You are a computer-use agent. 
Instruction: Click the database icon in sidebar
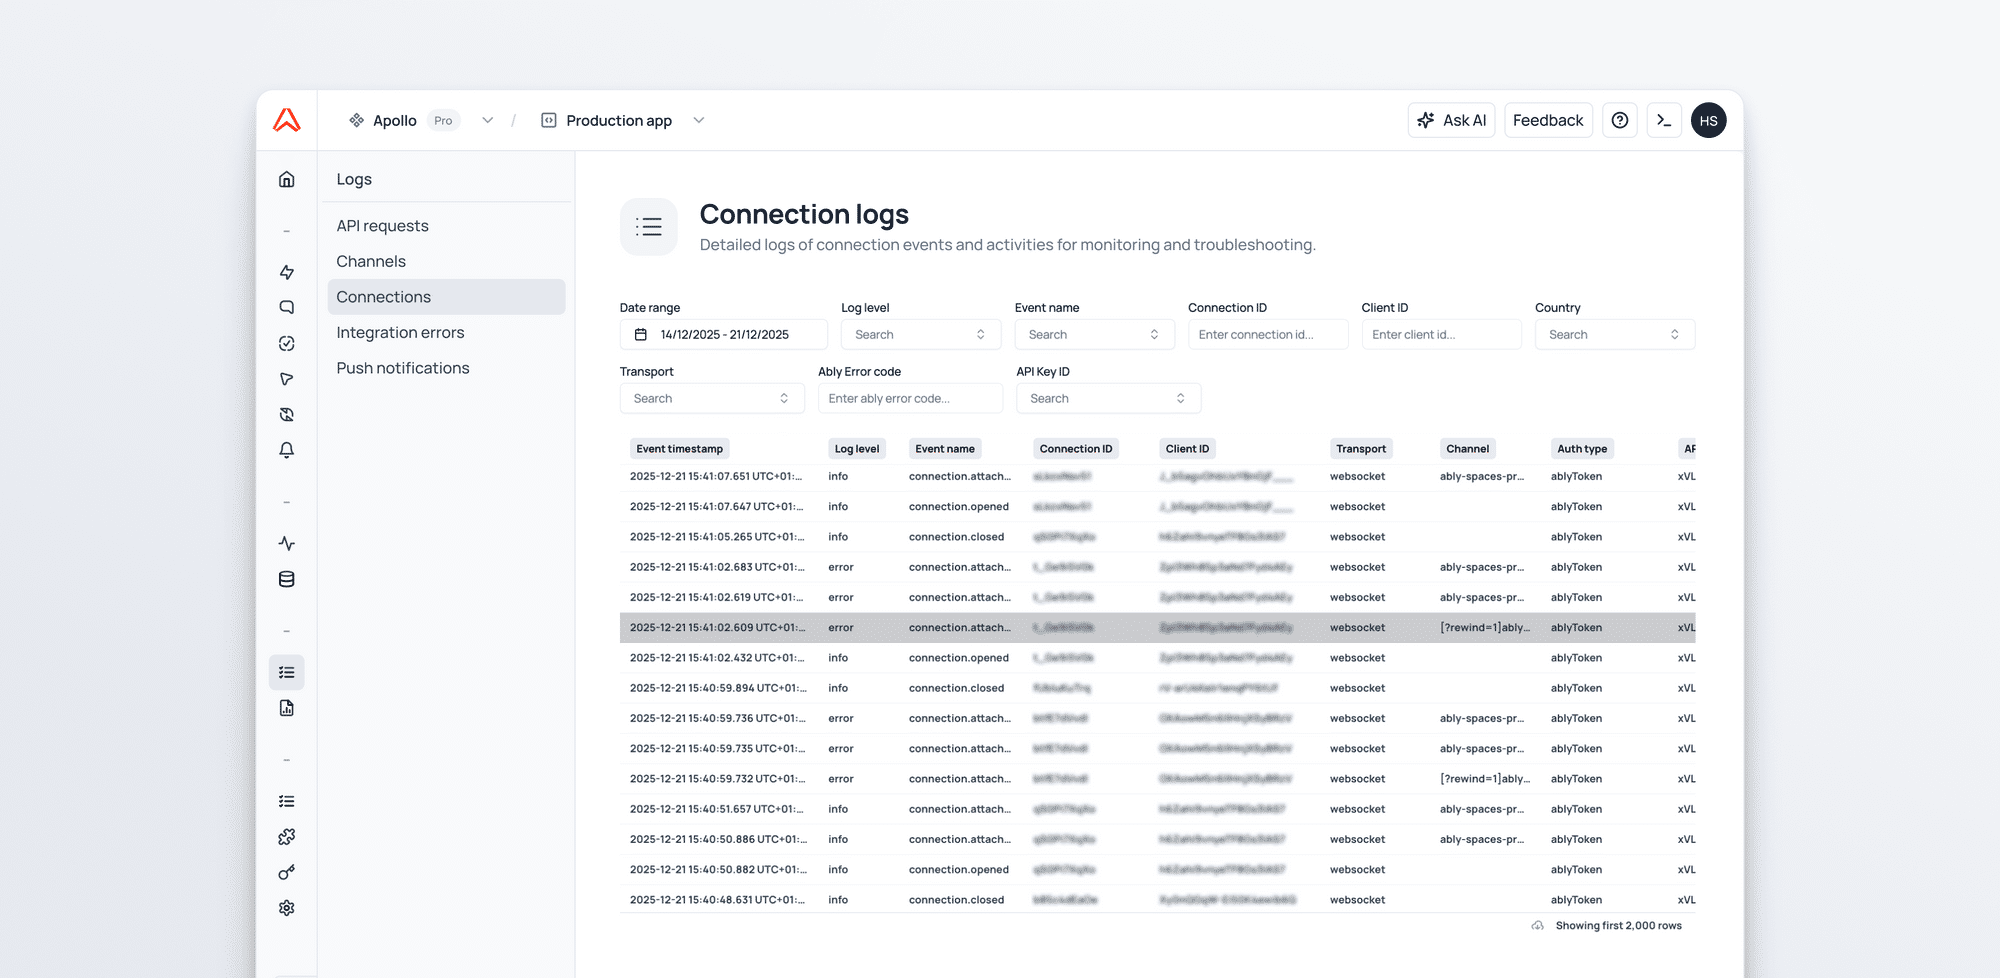click(x=287, y=579)
